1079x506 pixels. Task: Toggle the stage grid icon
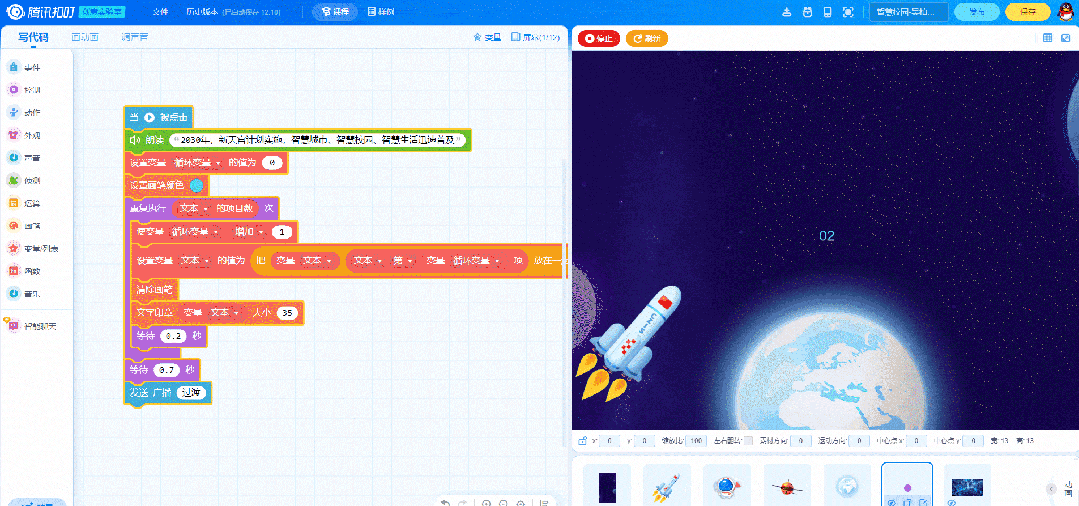1047,38
